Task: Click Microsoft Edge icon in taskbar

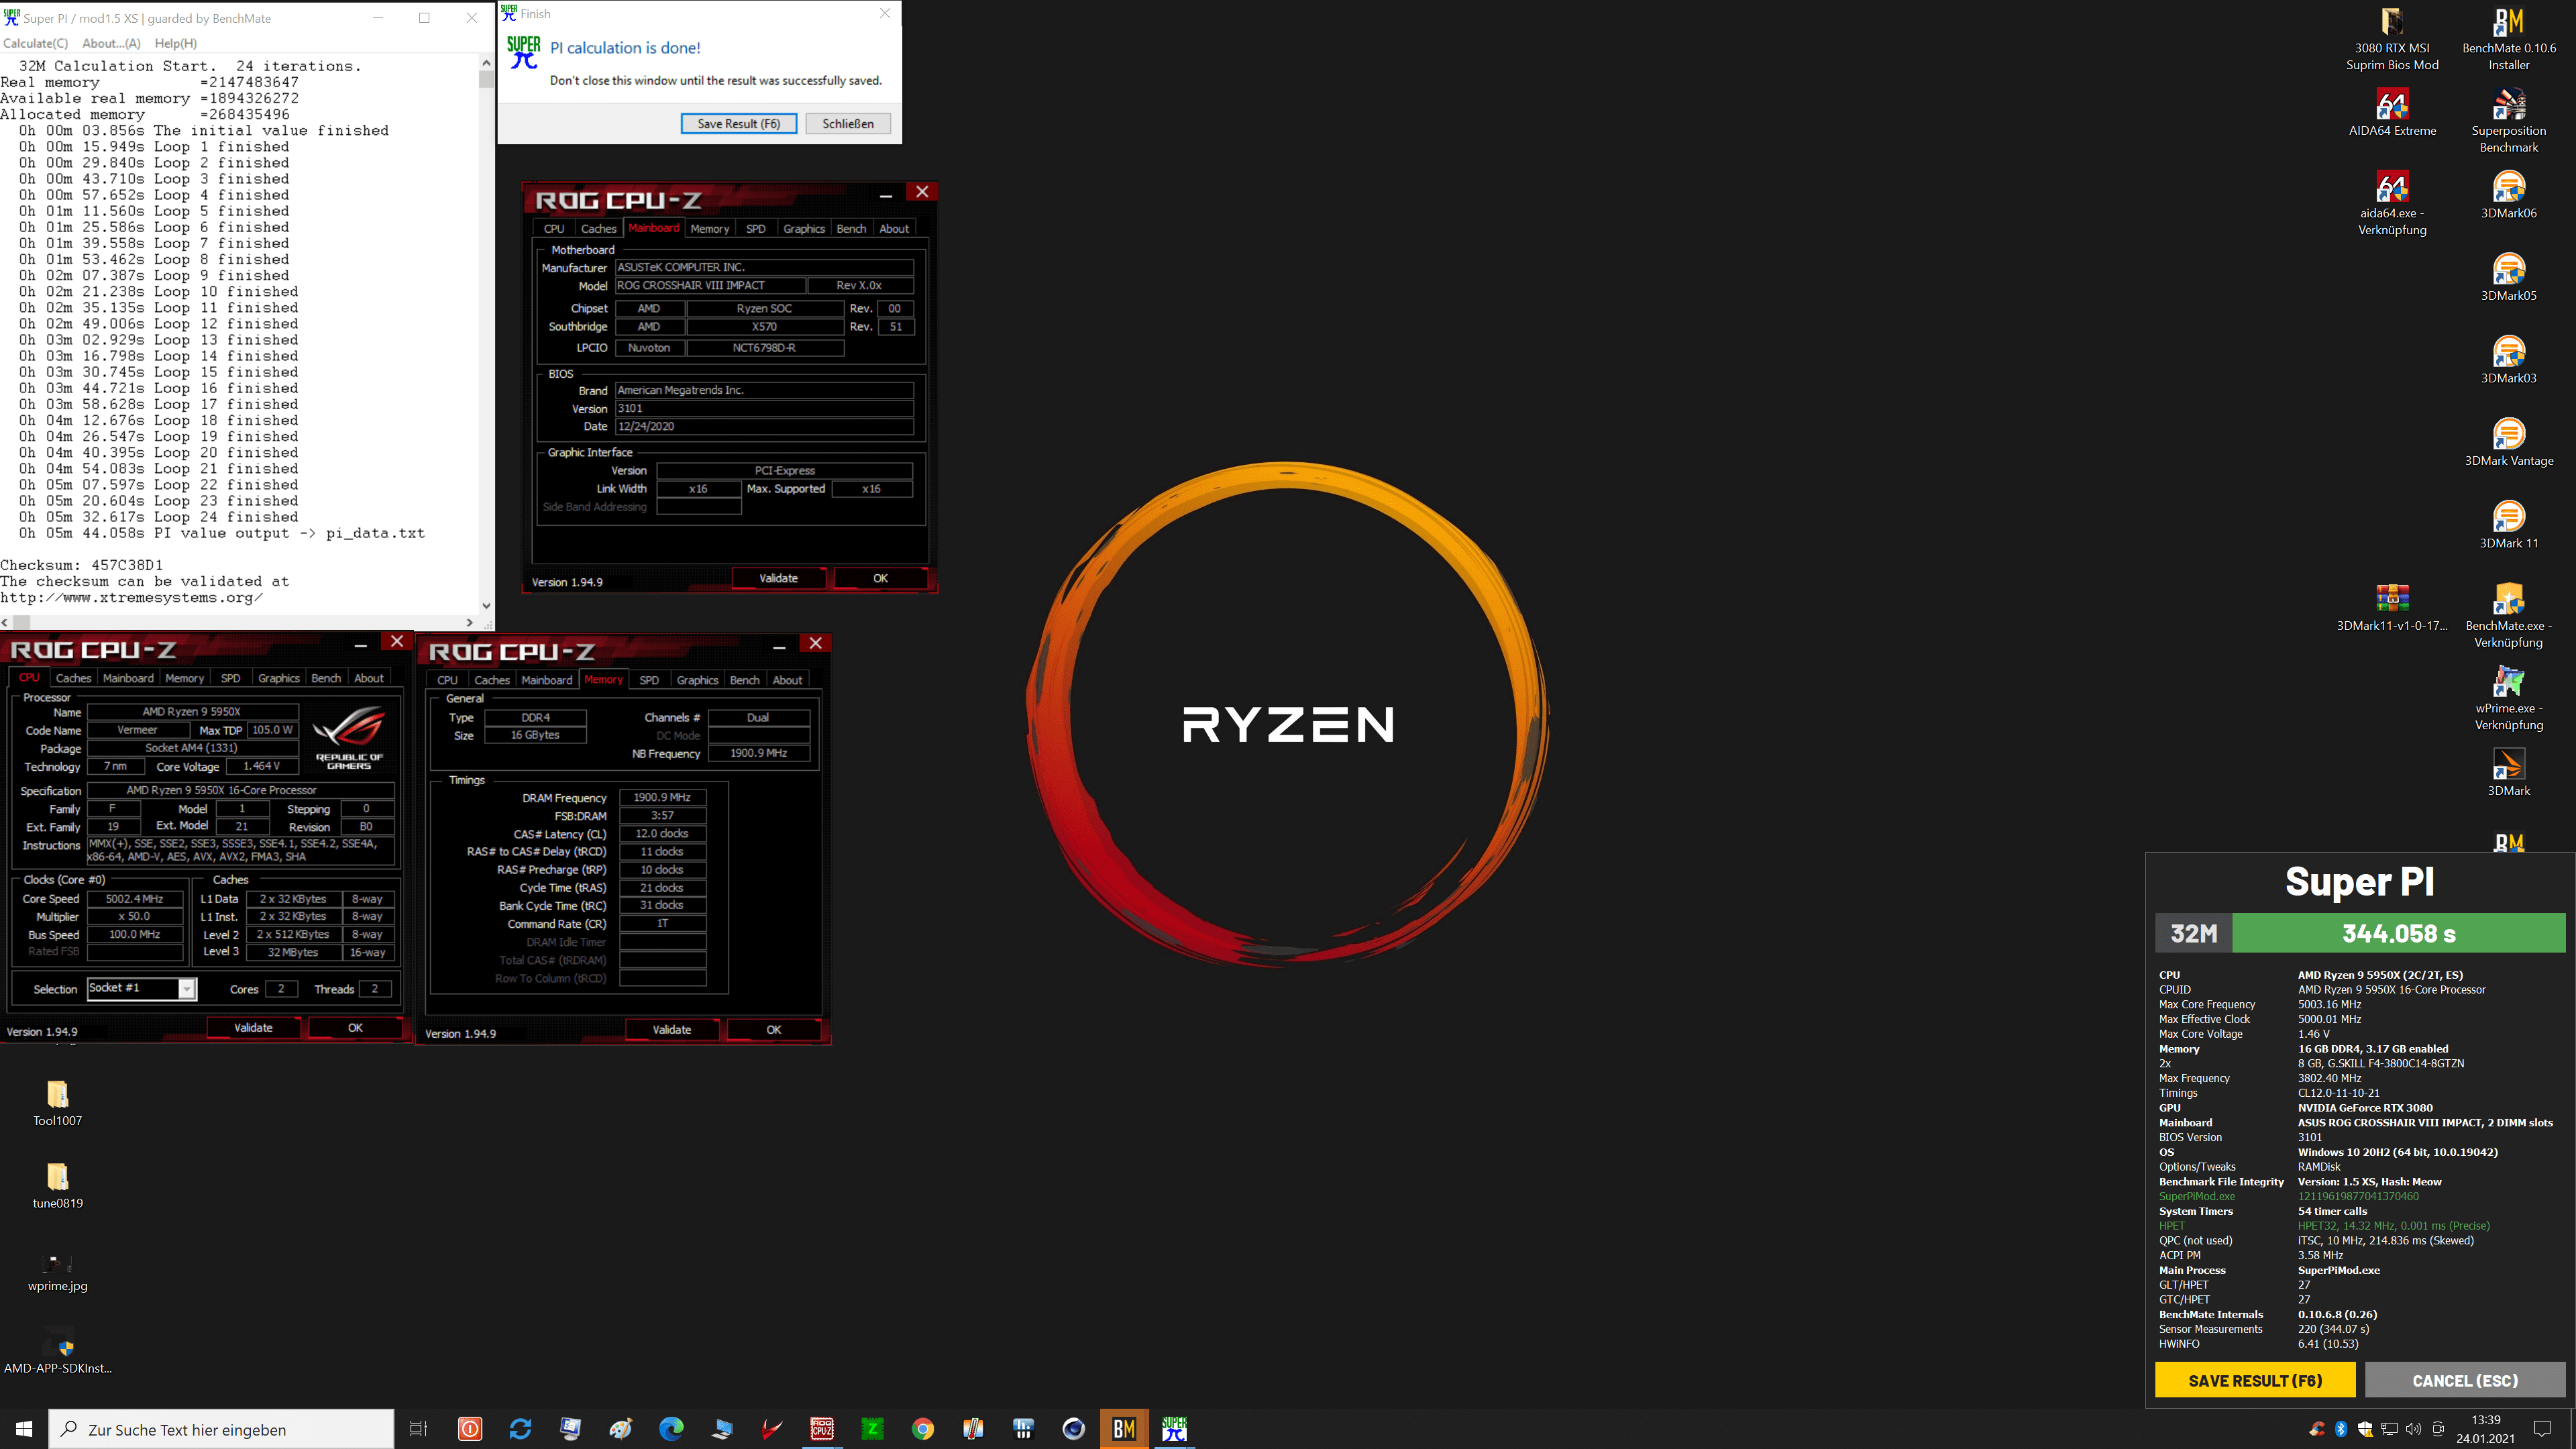Action: coord(671,1429)
